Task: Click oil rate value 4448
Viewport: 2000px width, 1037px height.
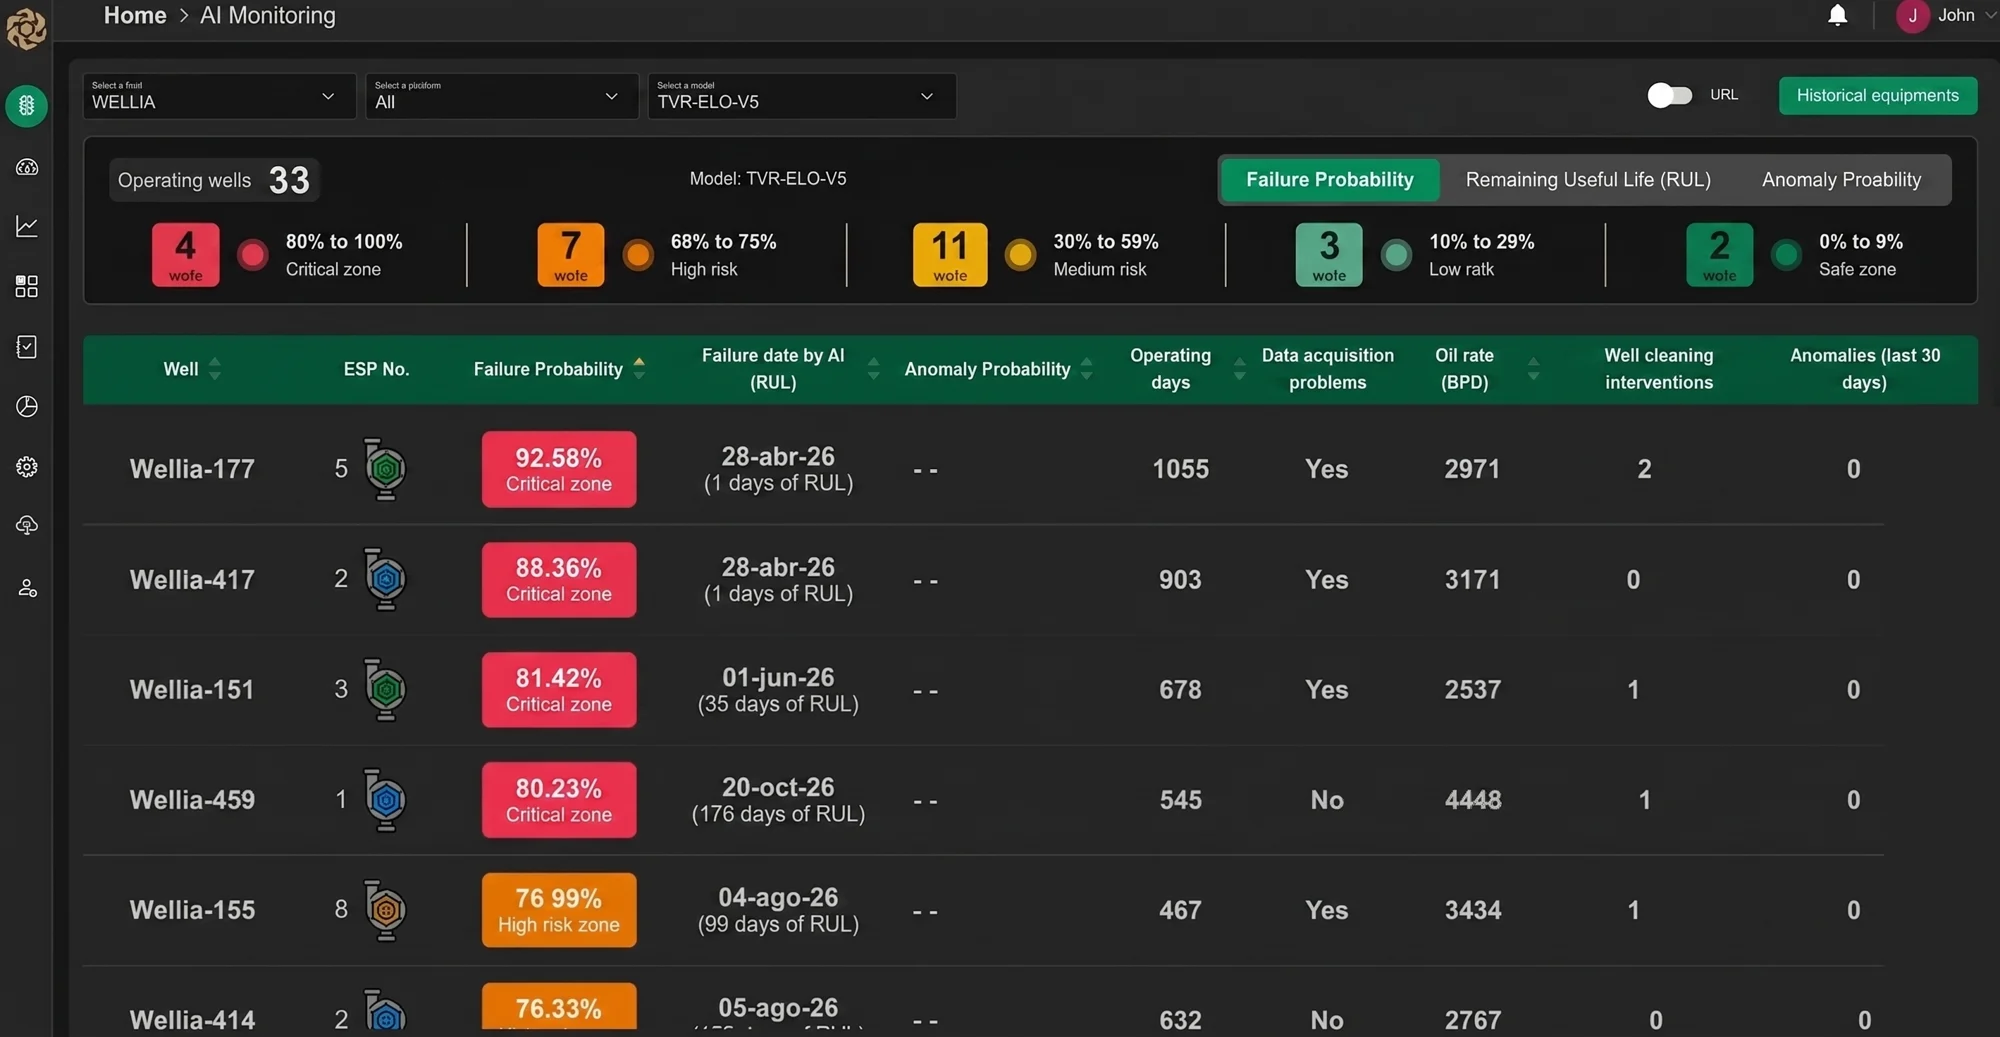Action: coord(1472,800)
